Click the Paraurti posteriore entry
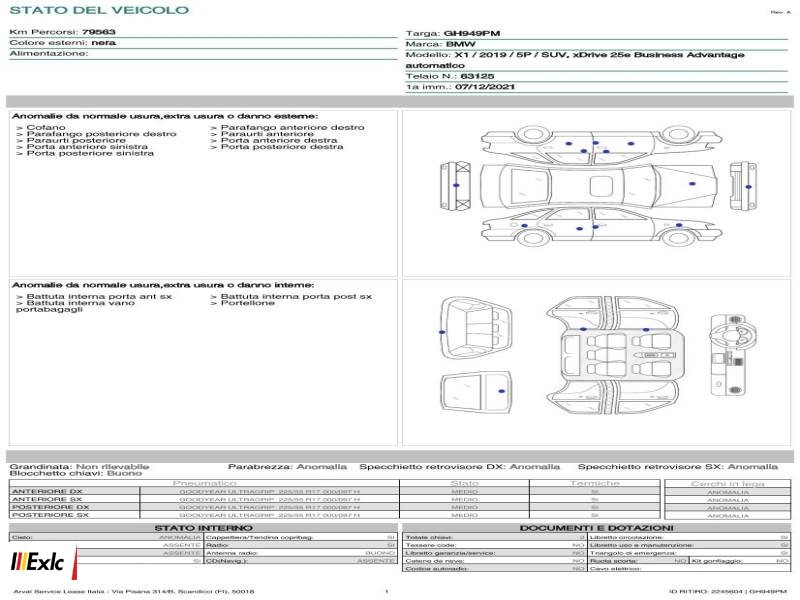This screenshot has height=600, width=800. click(x=71, y=140)
